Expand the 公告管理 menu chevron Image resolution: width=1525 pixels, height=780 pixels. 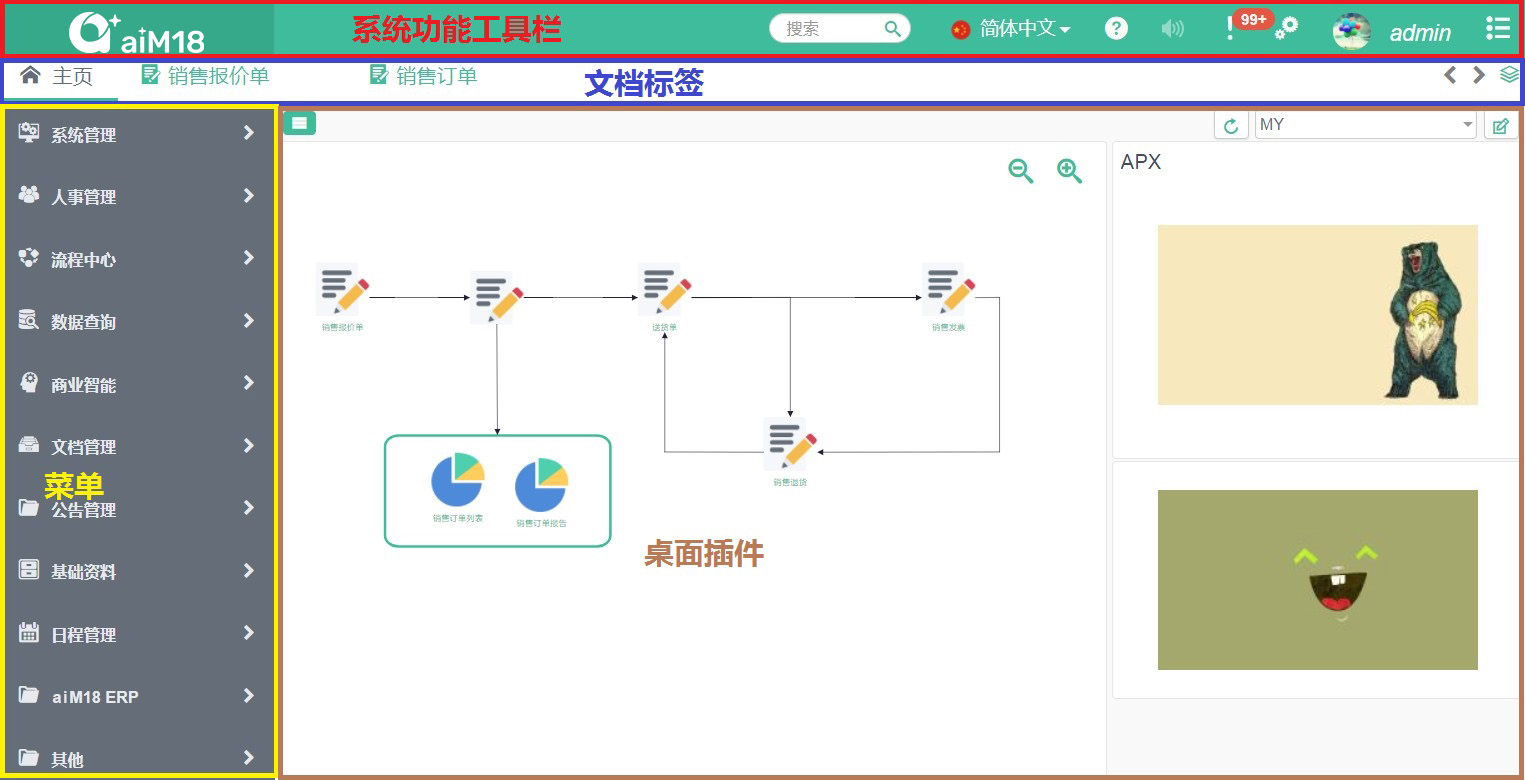[249, 508]
